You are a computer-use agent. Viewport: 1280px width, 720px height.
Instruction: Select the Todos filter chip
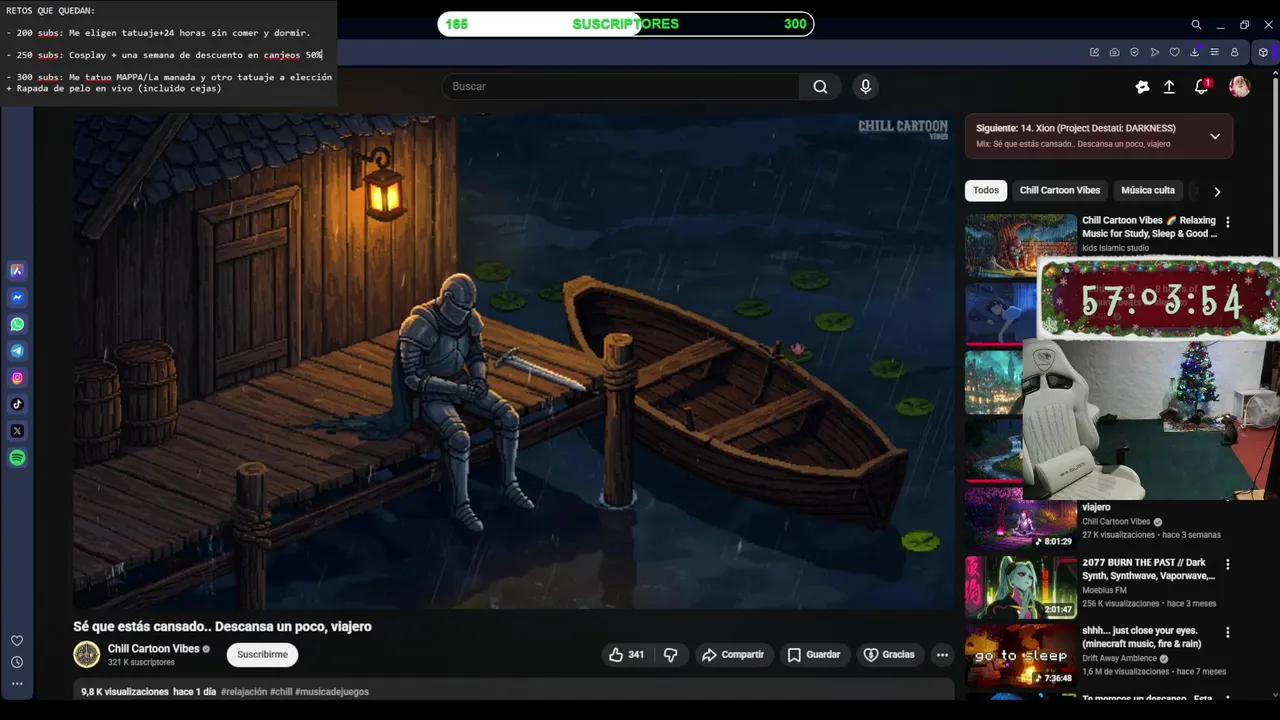click(986, 190)
